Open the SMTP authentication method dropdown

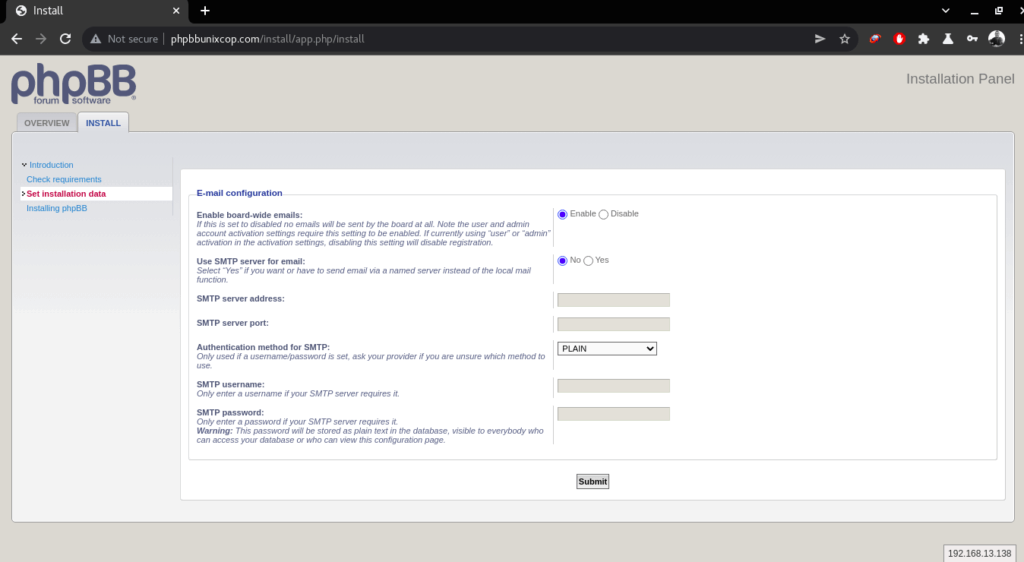tap(607, 349)
